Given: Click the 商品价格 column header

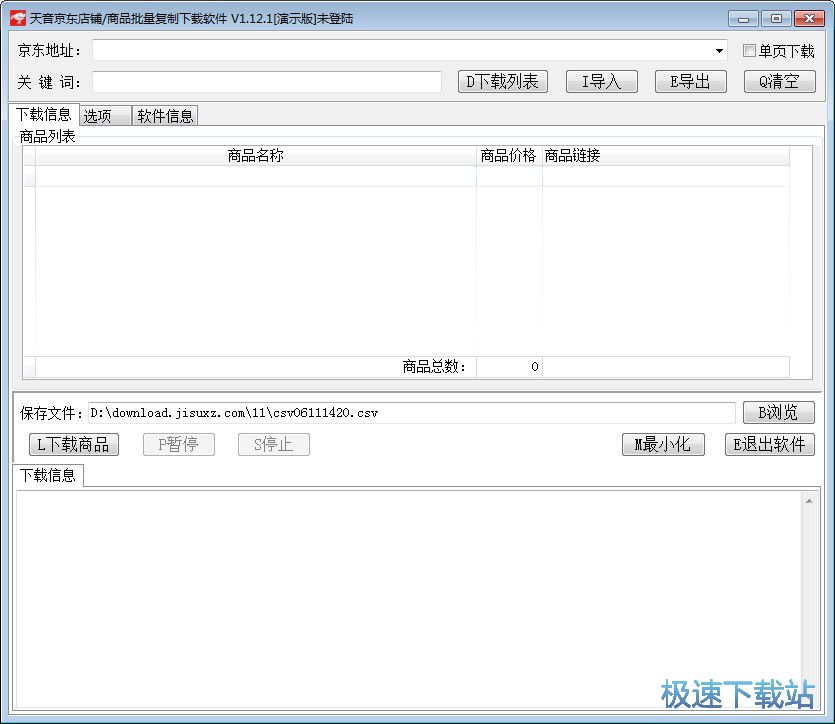Looking at the screenshot, I should point(508,155).
